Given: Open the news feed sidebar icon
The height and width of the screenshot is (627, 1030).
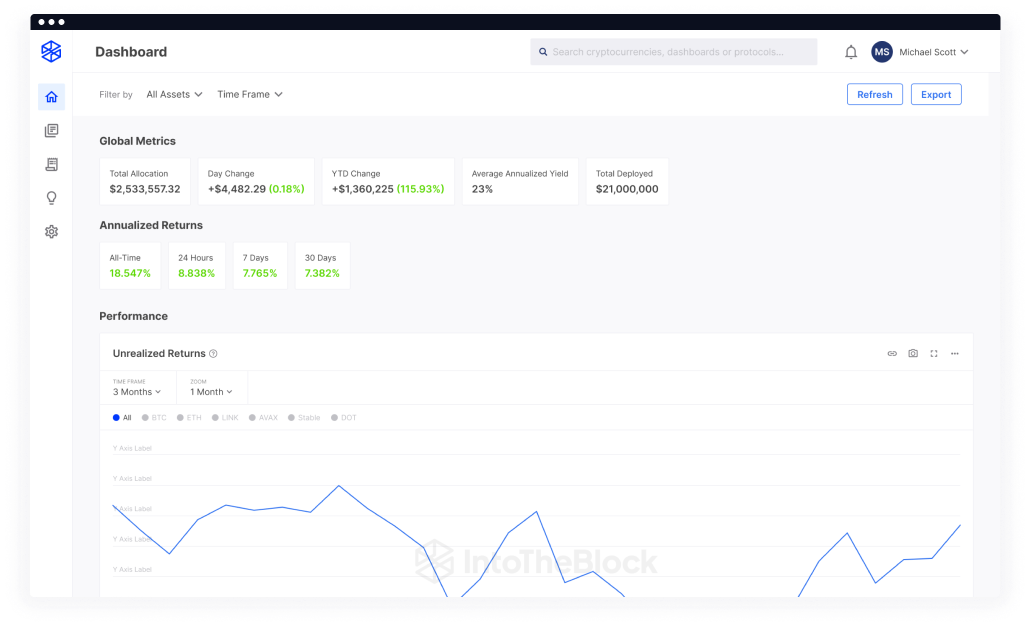Looking at the screenshot, I should pos(51,131).
